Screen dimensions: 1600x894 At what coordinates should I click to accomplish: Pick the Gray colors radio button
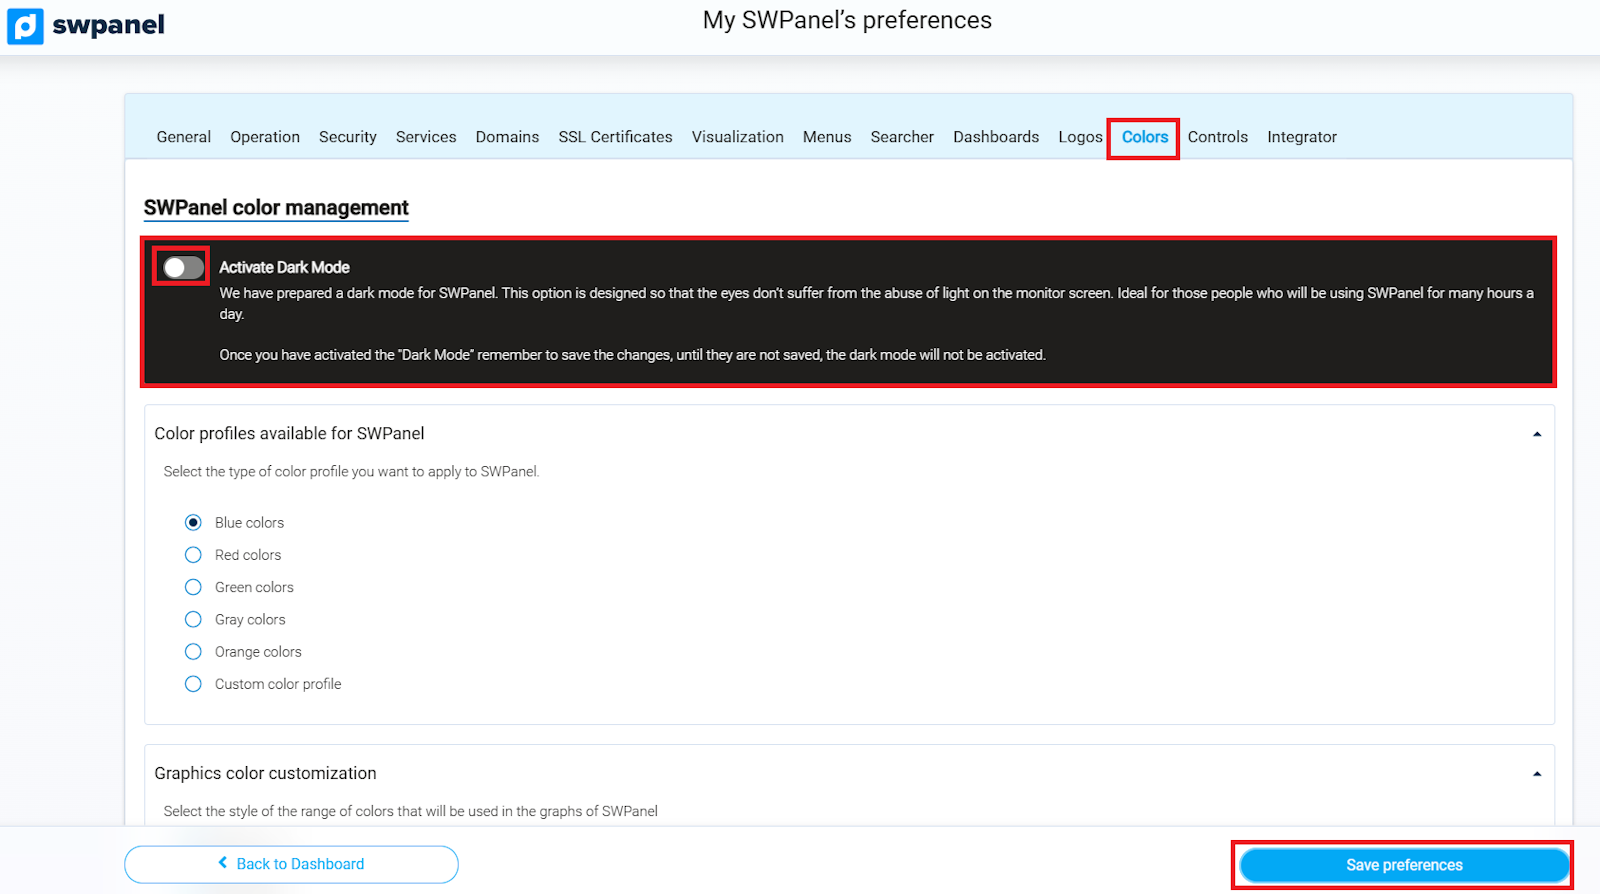(x=193, y=620)
